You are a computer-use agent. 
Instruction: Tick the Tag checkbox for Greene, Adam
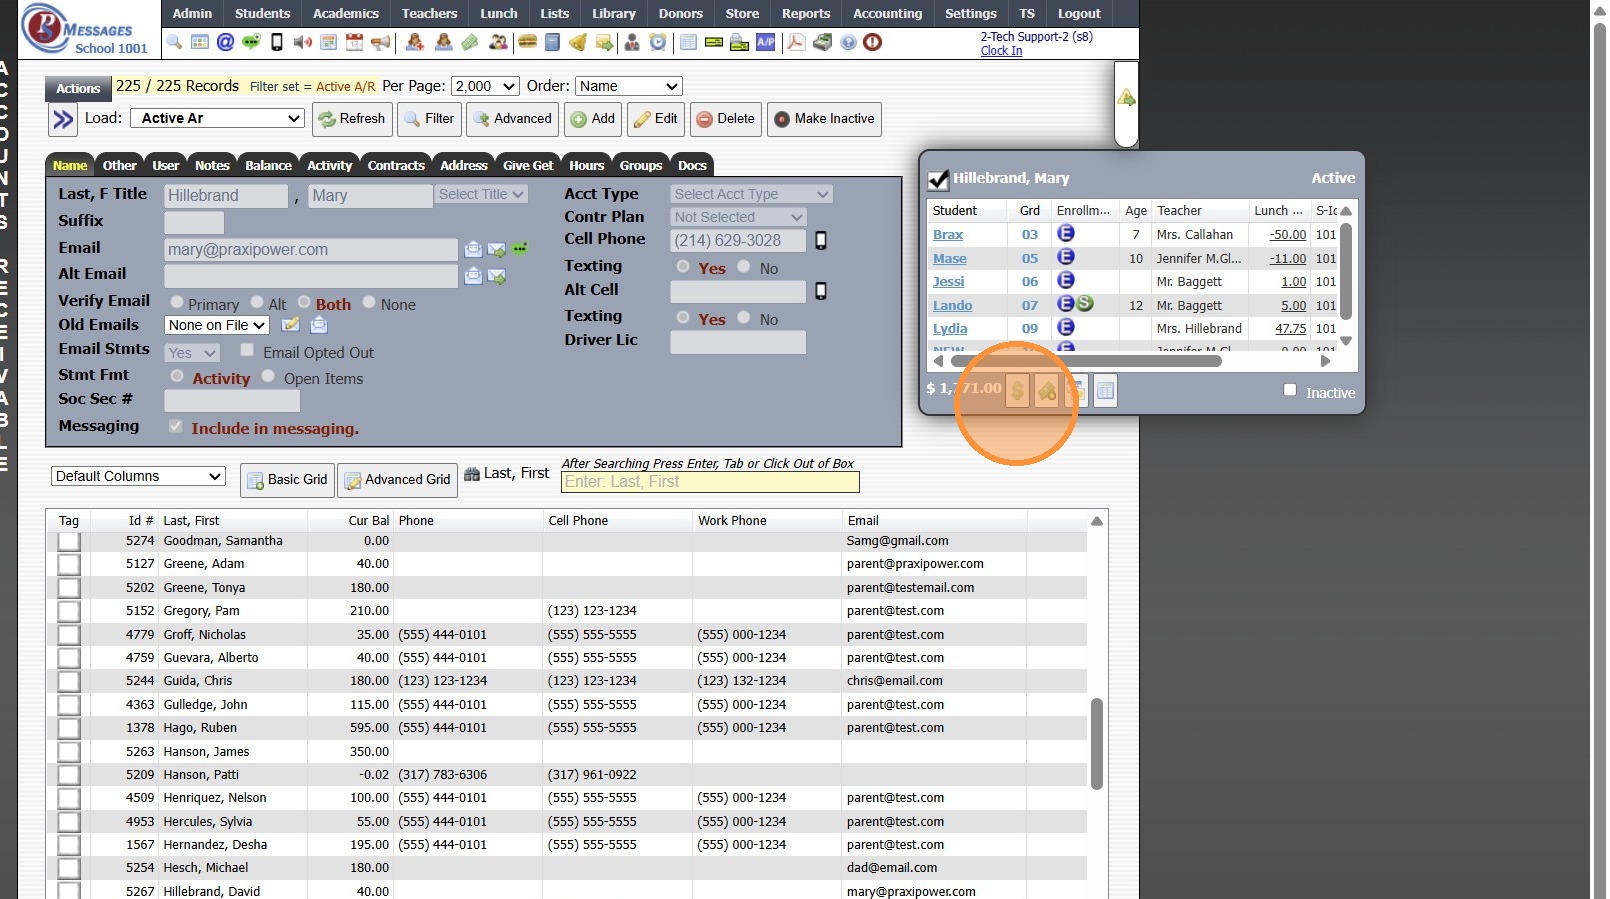69,564
